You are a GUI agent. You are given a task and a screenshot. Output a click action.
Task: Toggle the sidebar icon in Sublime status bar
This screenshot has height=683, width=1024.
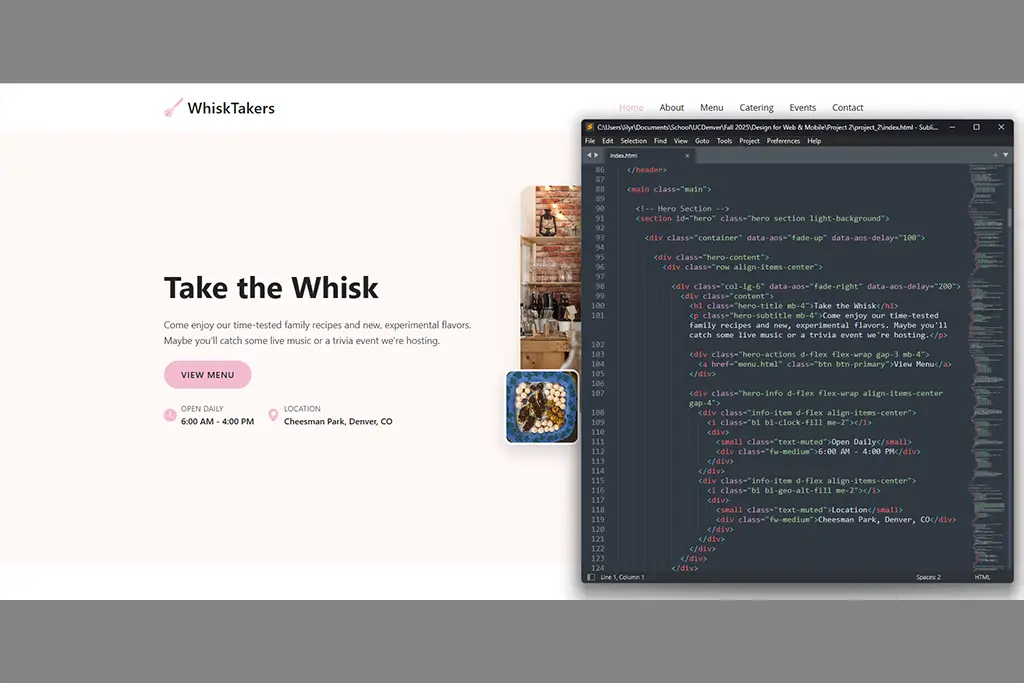coord(590,577)
